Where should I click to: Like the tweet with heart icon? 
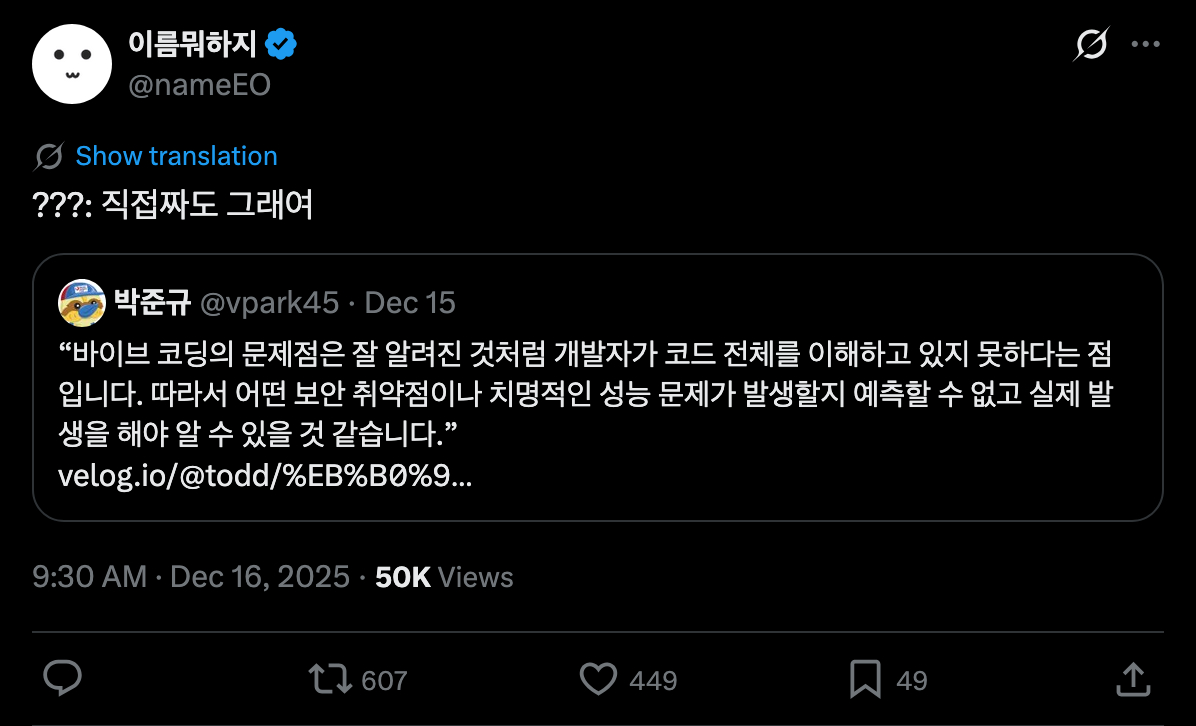599,680
